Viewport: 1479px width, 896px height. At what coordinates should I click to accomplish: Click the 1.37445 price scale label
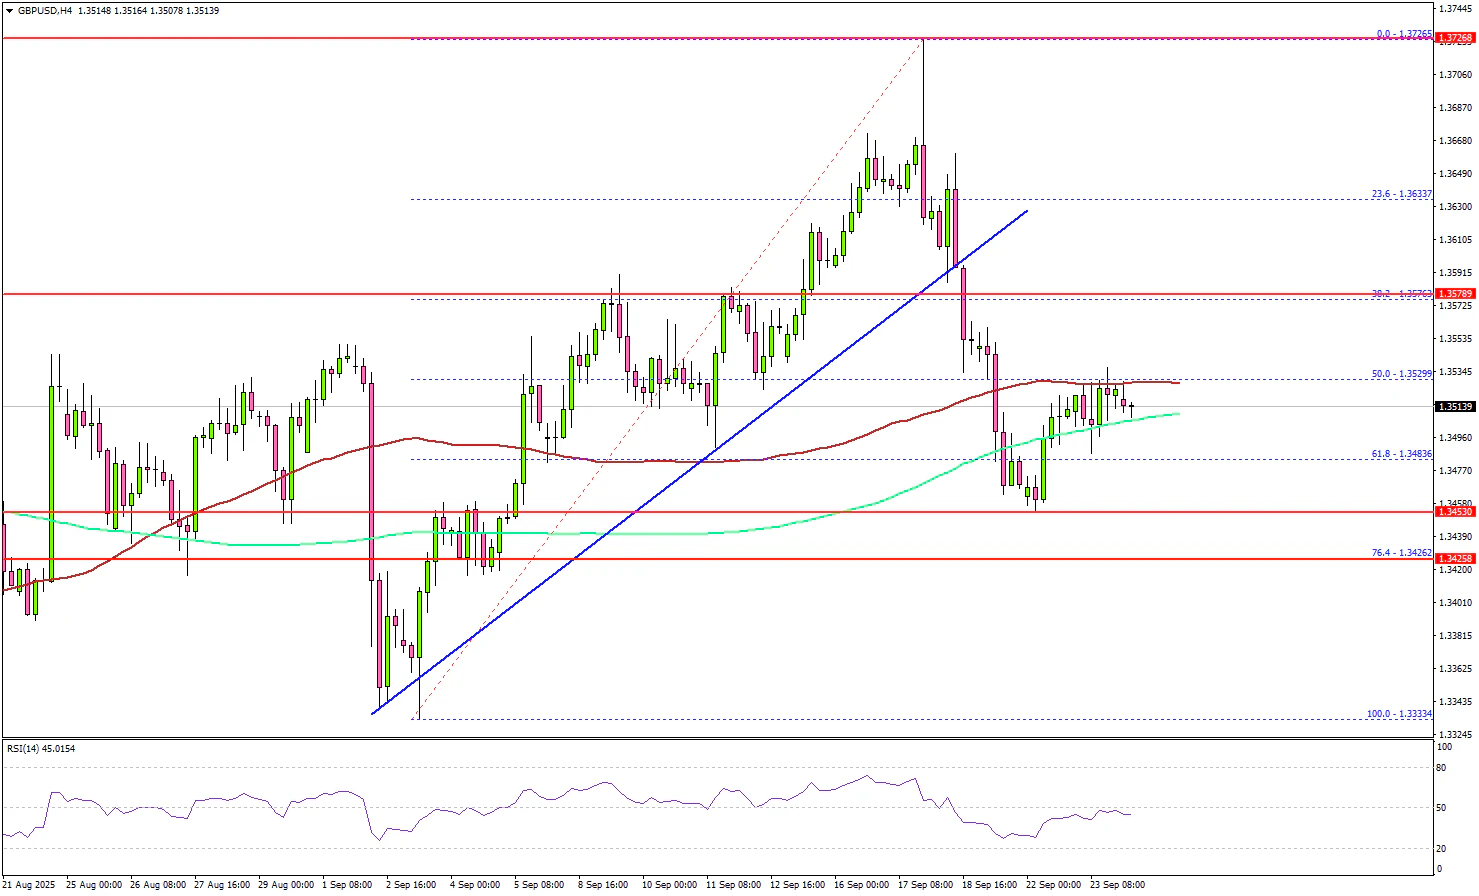click(x=1455, y=8)
